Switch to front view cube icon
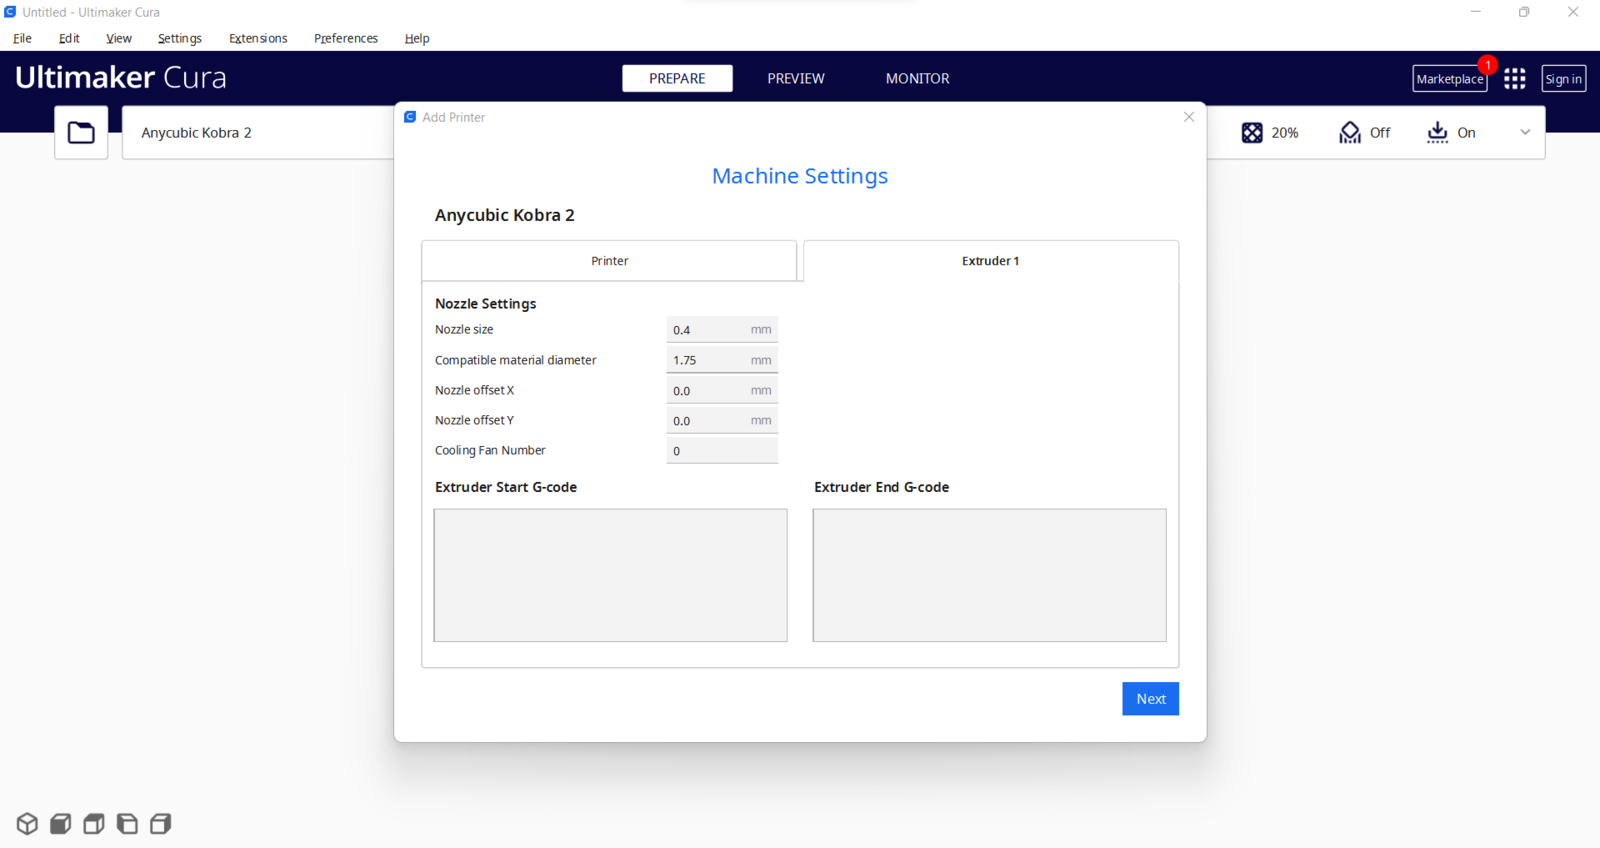 pos(60,823)
